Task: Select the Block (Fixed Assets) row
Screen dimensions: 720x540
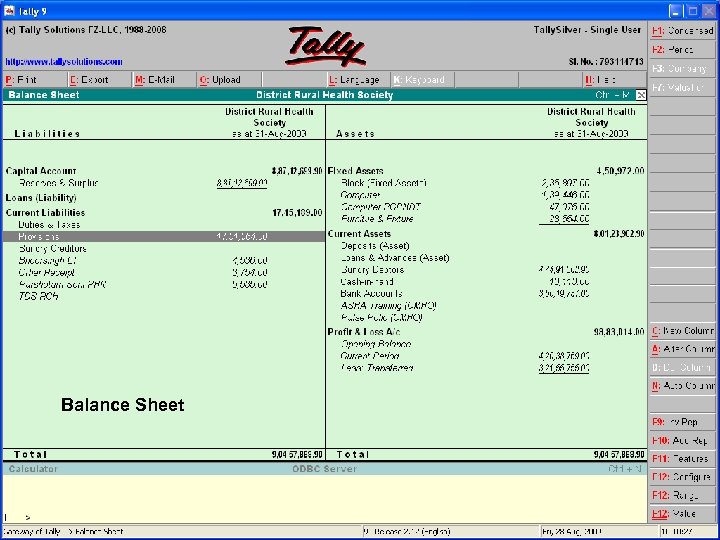Action: [486, 183]
